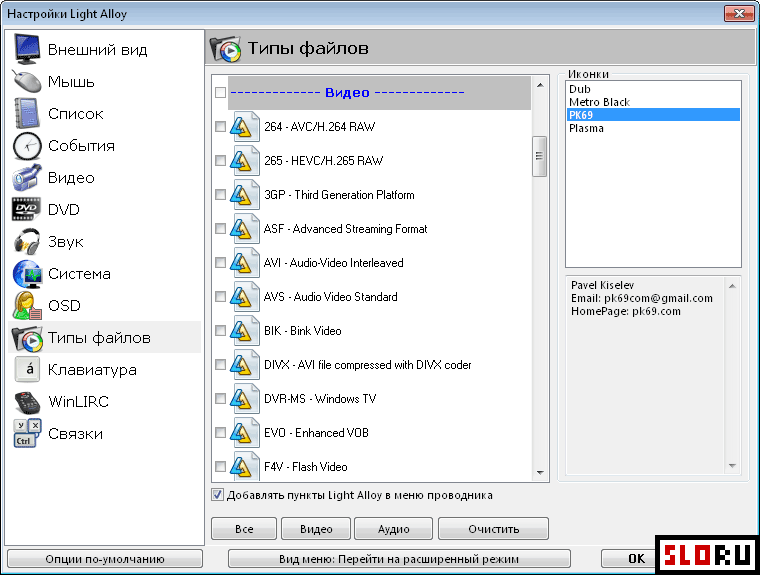Click Вид меню: Перейти на расширенный режим
This screenshot has height=575, width=760.
point(399,559)
